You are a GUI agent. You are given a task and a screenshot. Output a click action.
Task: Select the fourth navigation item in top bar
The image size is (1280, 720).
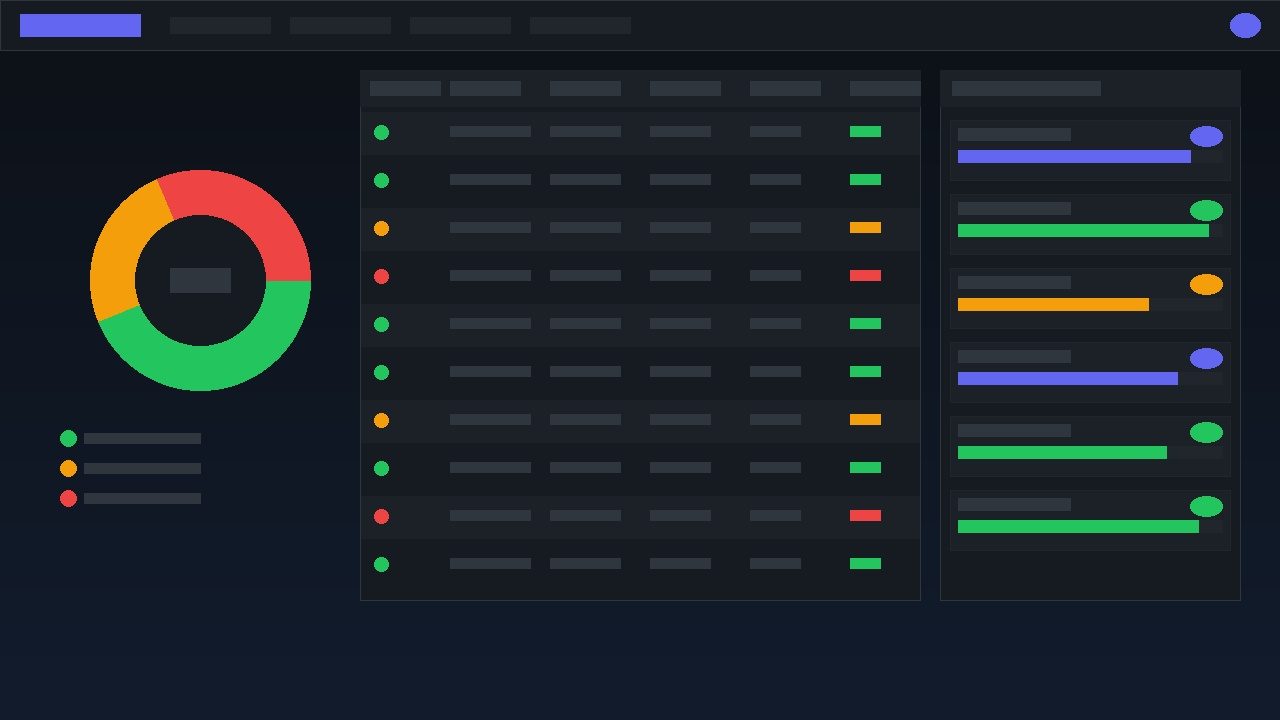[580, 25]
